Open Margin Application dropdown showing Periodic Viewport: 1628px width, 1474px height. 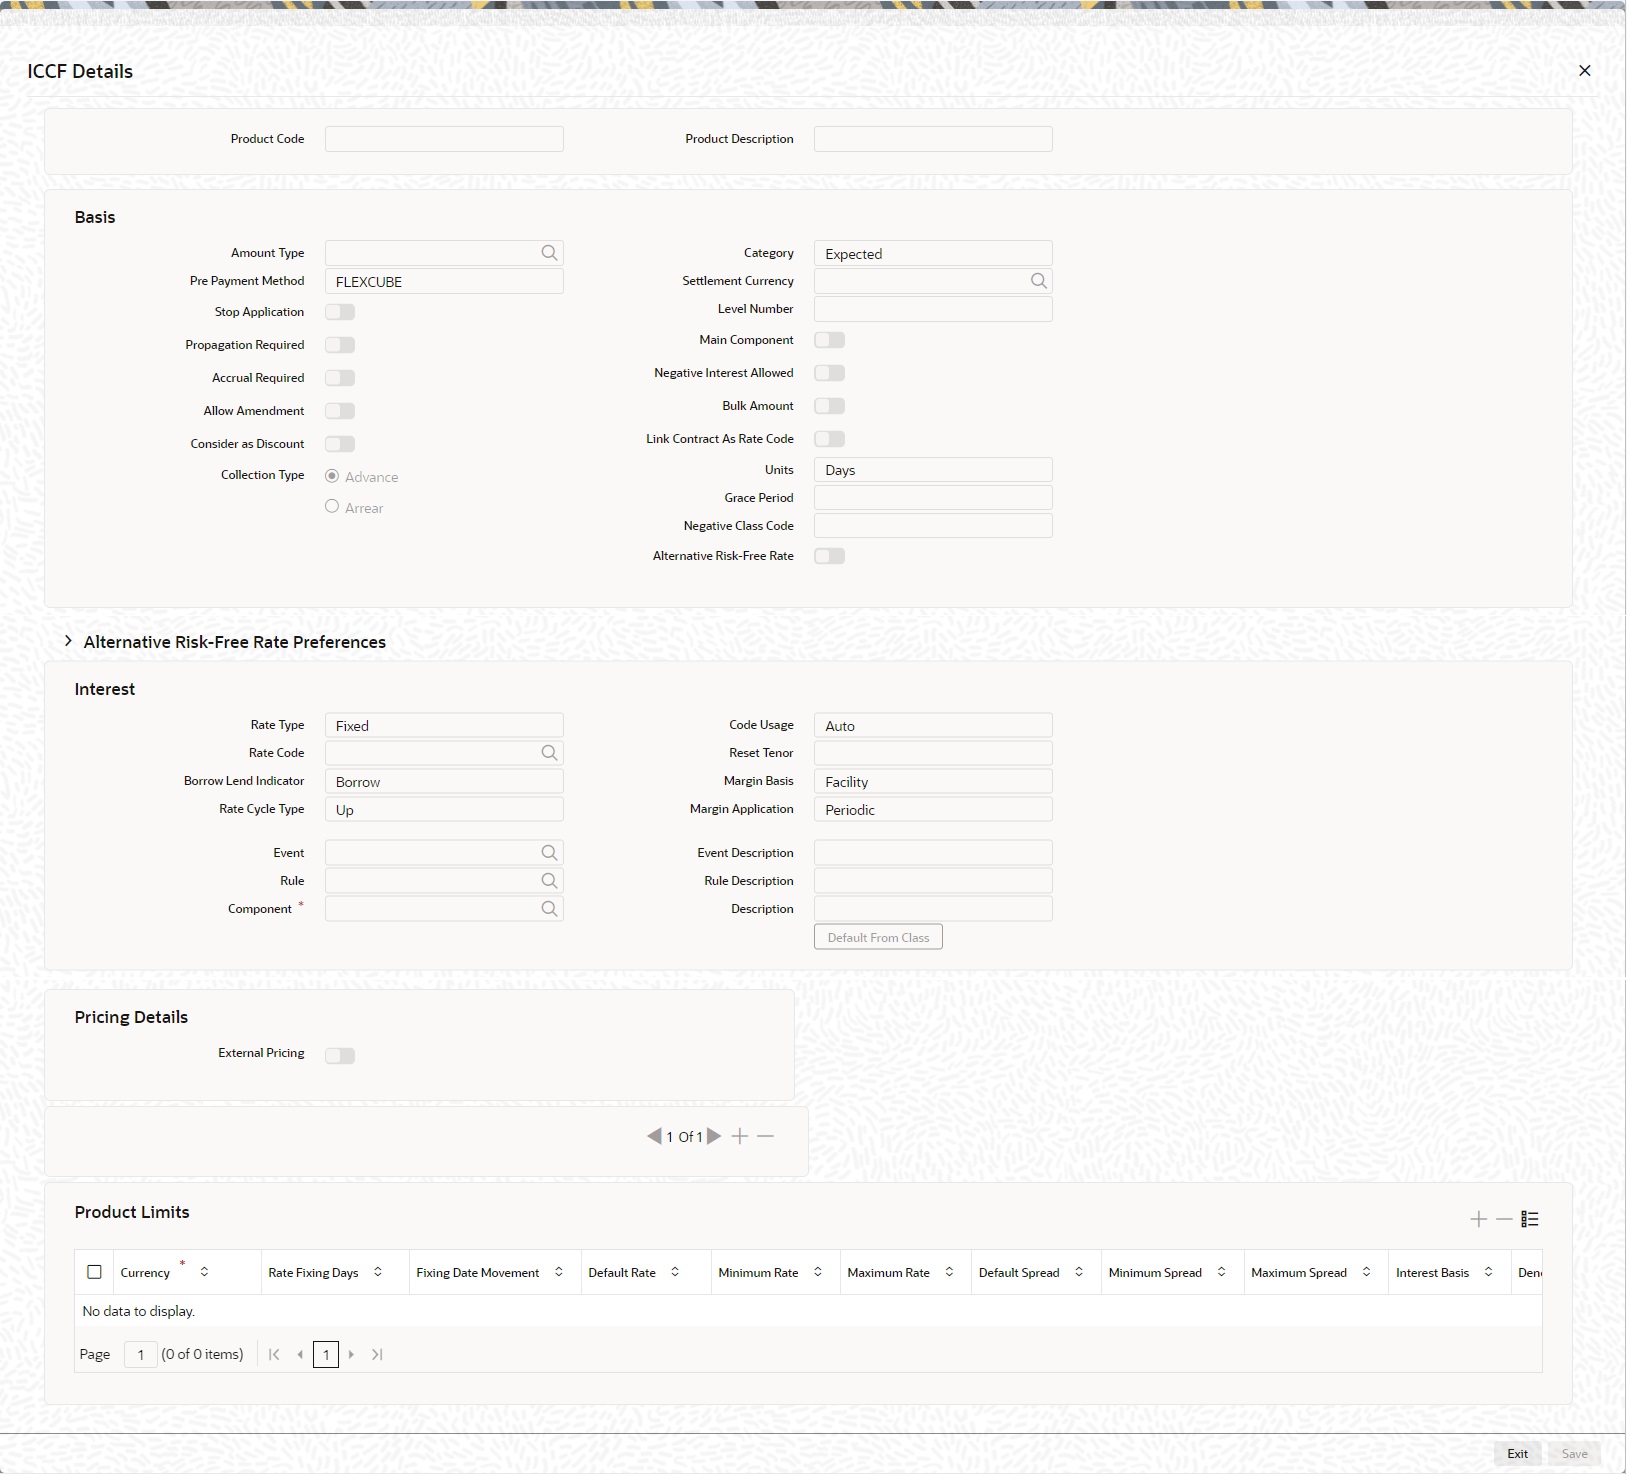click(x=933, y=809)
